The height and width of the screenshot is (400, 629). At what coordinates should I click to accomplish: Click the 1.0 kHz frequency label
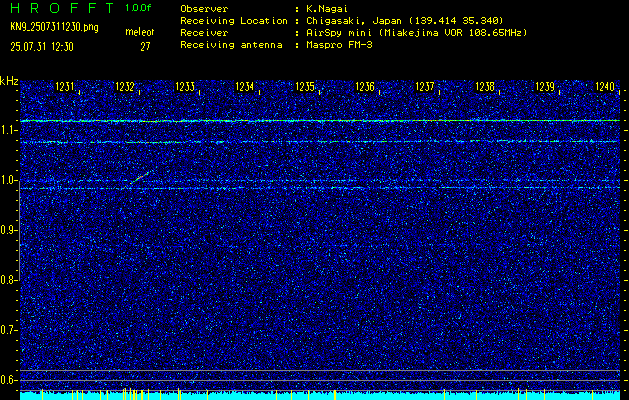pos(8,180)
